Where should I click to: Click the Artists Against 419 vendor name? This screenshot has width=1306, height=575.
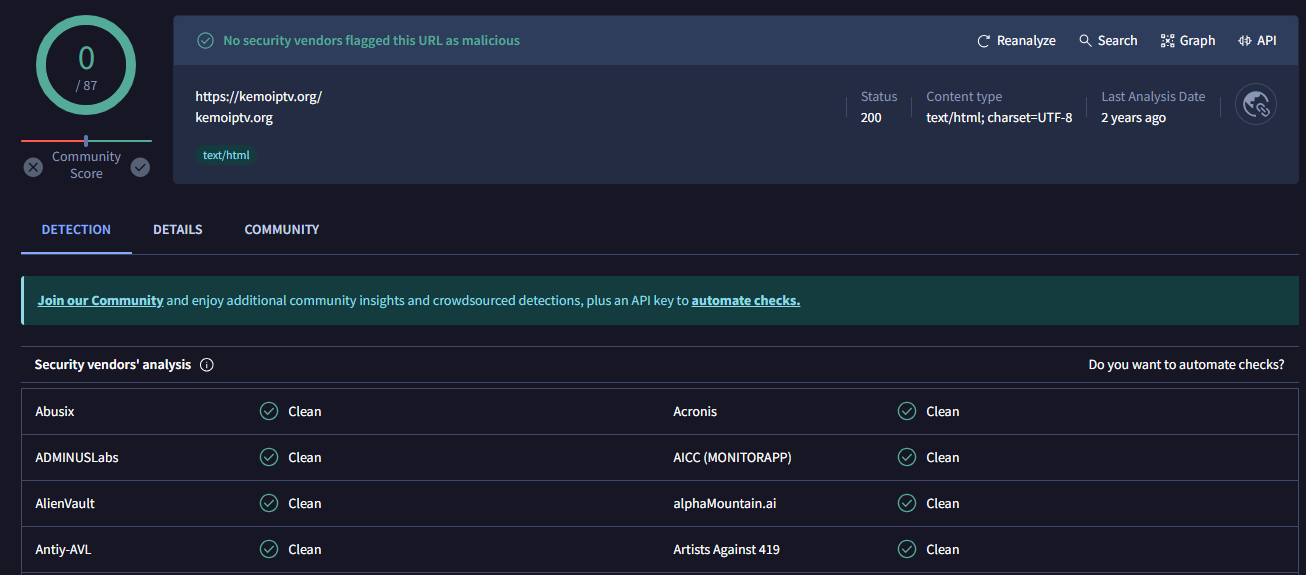(x=726, y=549)
